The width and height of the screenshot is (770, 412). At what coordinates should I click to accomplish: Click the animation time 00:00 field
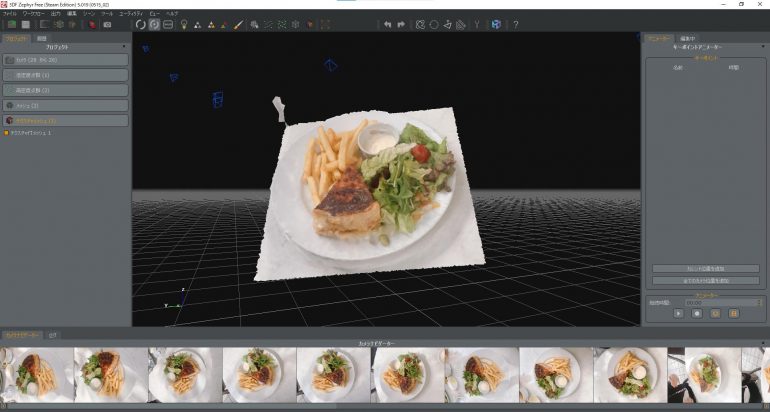tap(723, 302)
